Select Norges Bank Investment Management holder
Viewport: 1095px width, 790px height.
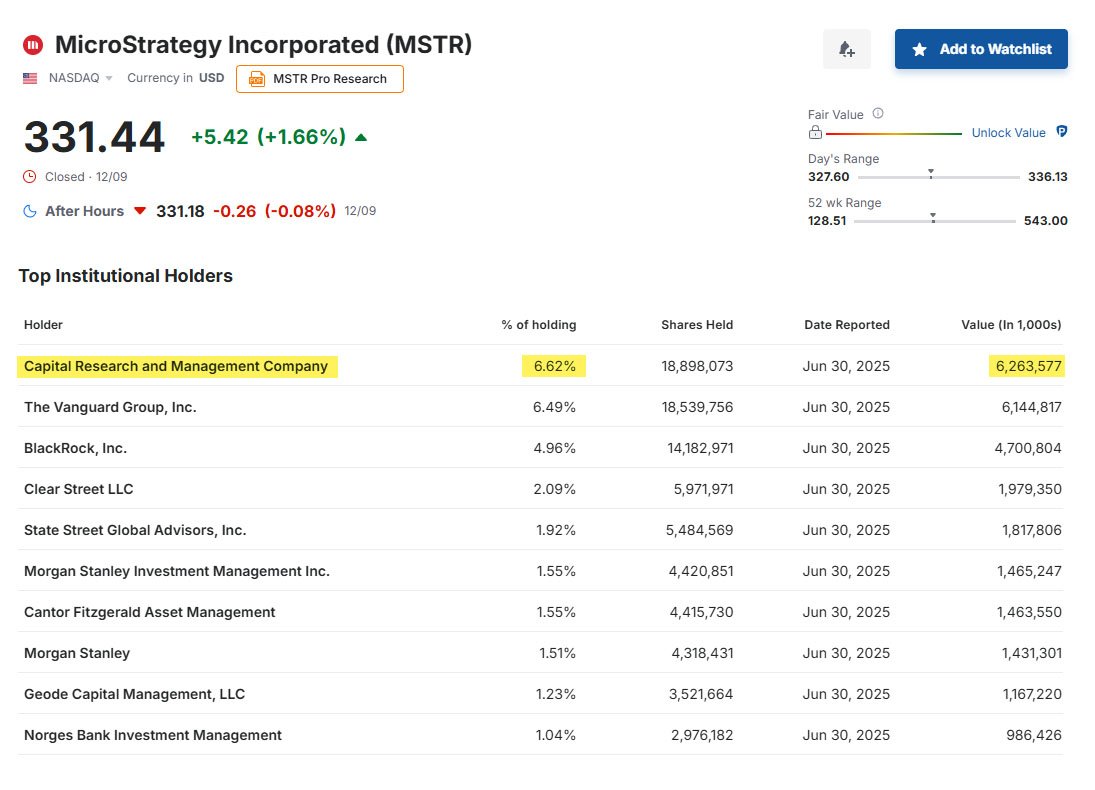(x=153, y=736)
